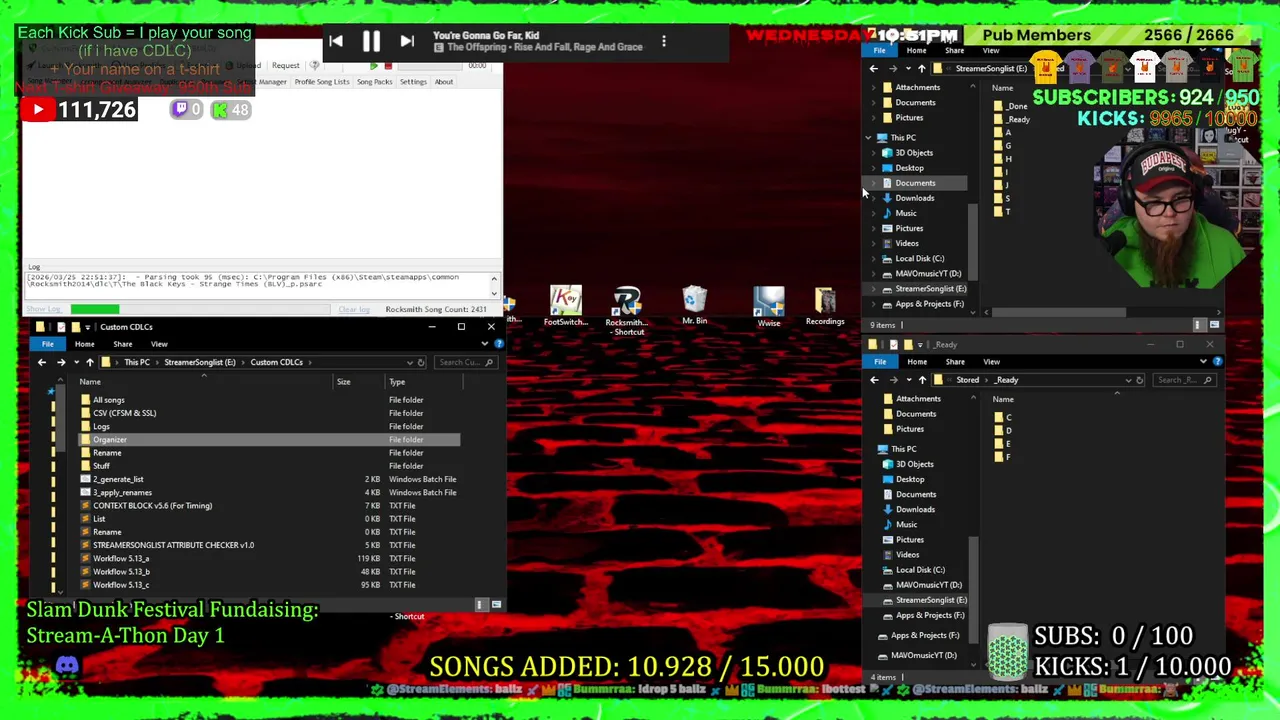Select 'All songs' folder in Custom CDLCs
The image size is (1280, 720).
108,400
